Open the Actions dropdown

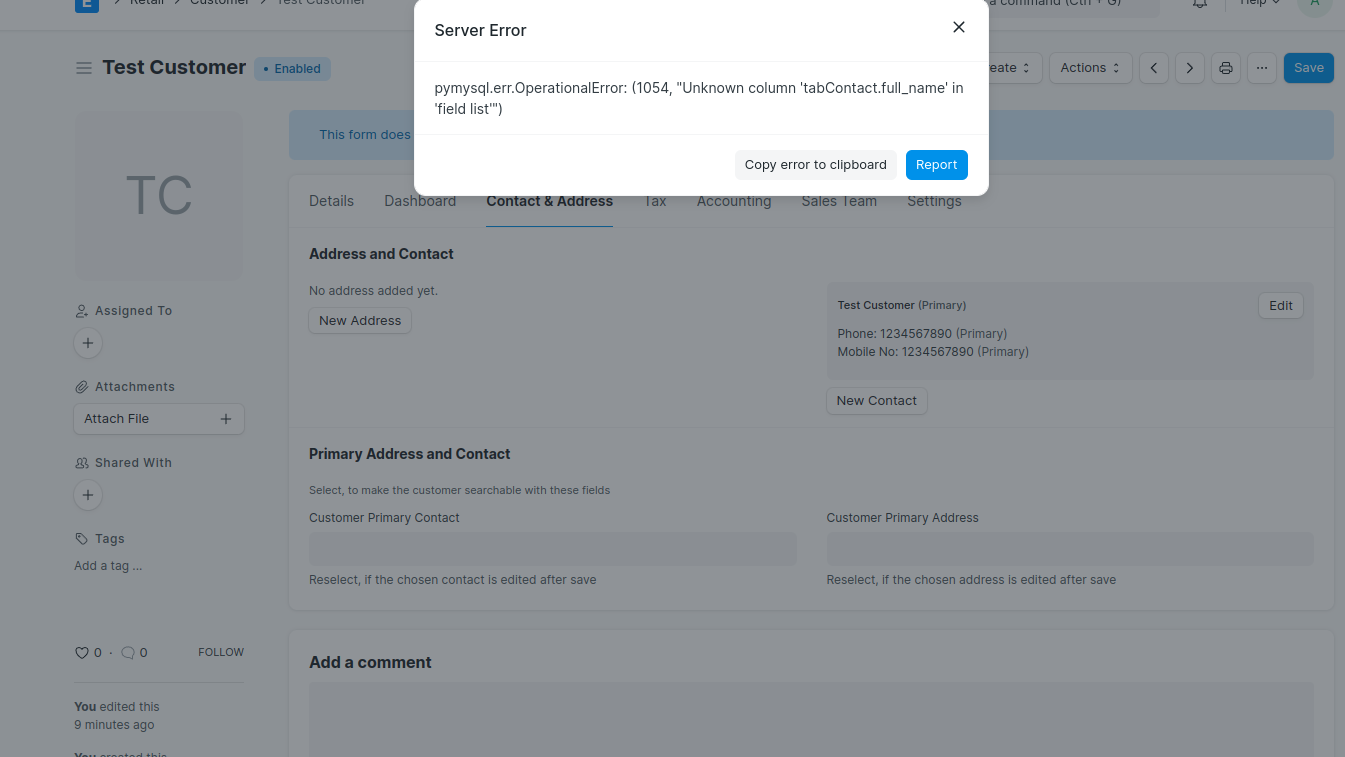tap(1090, 67)
